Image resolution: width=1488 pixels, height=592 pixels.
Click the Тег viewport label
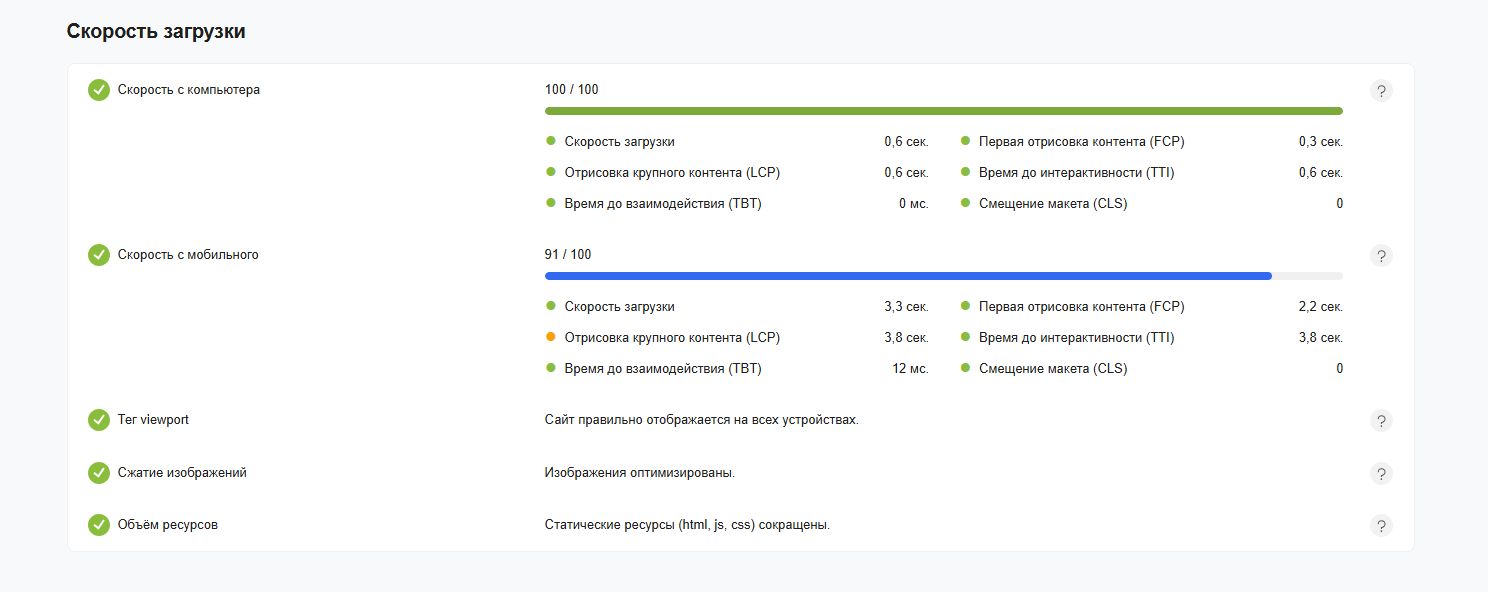pos(153,420)
